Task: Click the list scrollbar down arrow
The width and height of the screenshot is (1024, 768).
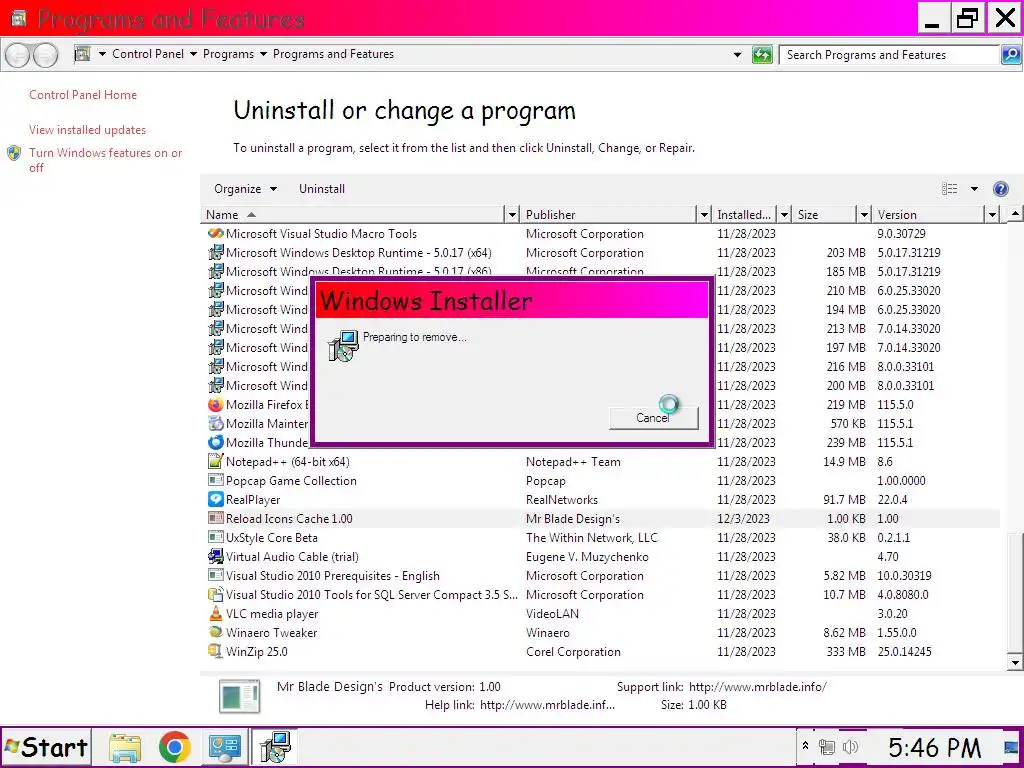Action: (1015, 662)
